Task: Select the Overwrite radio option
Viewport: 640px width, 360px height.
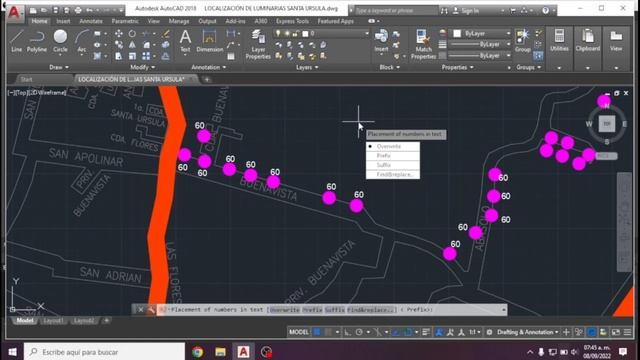Action: (393, 146)
